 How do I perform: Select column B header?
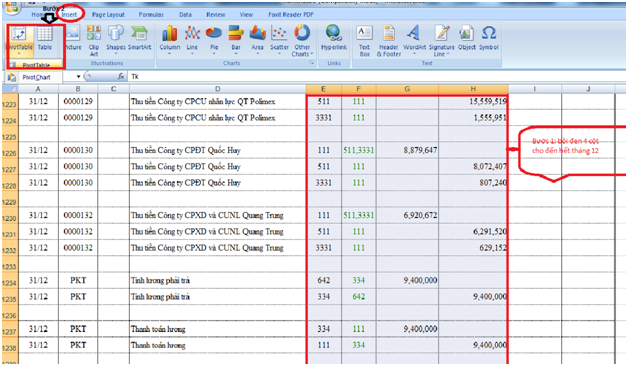pos(78,88)
